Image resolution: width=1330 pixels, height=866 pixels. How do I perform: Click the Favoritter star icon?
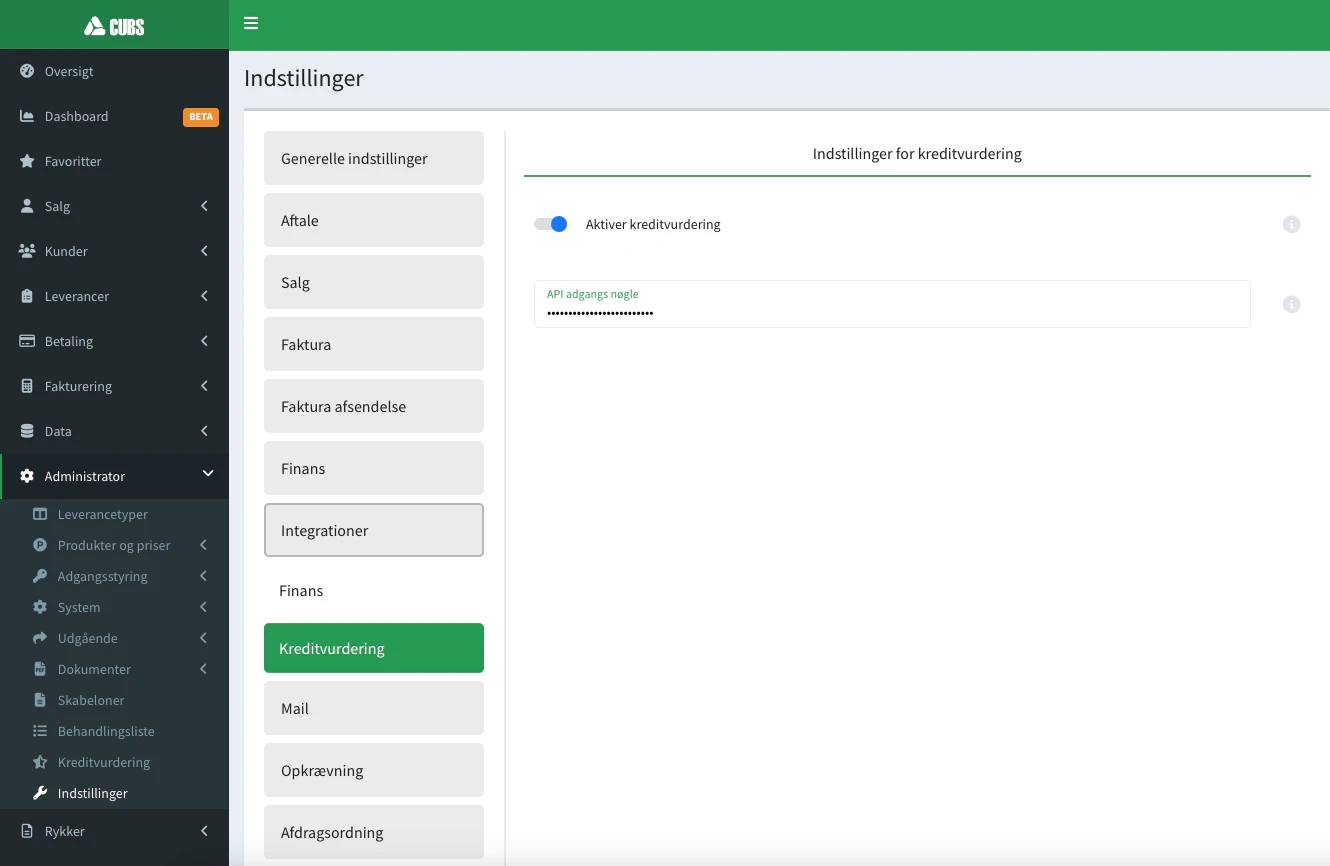tap(27, 161)
